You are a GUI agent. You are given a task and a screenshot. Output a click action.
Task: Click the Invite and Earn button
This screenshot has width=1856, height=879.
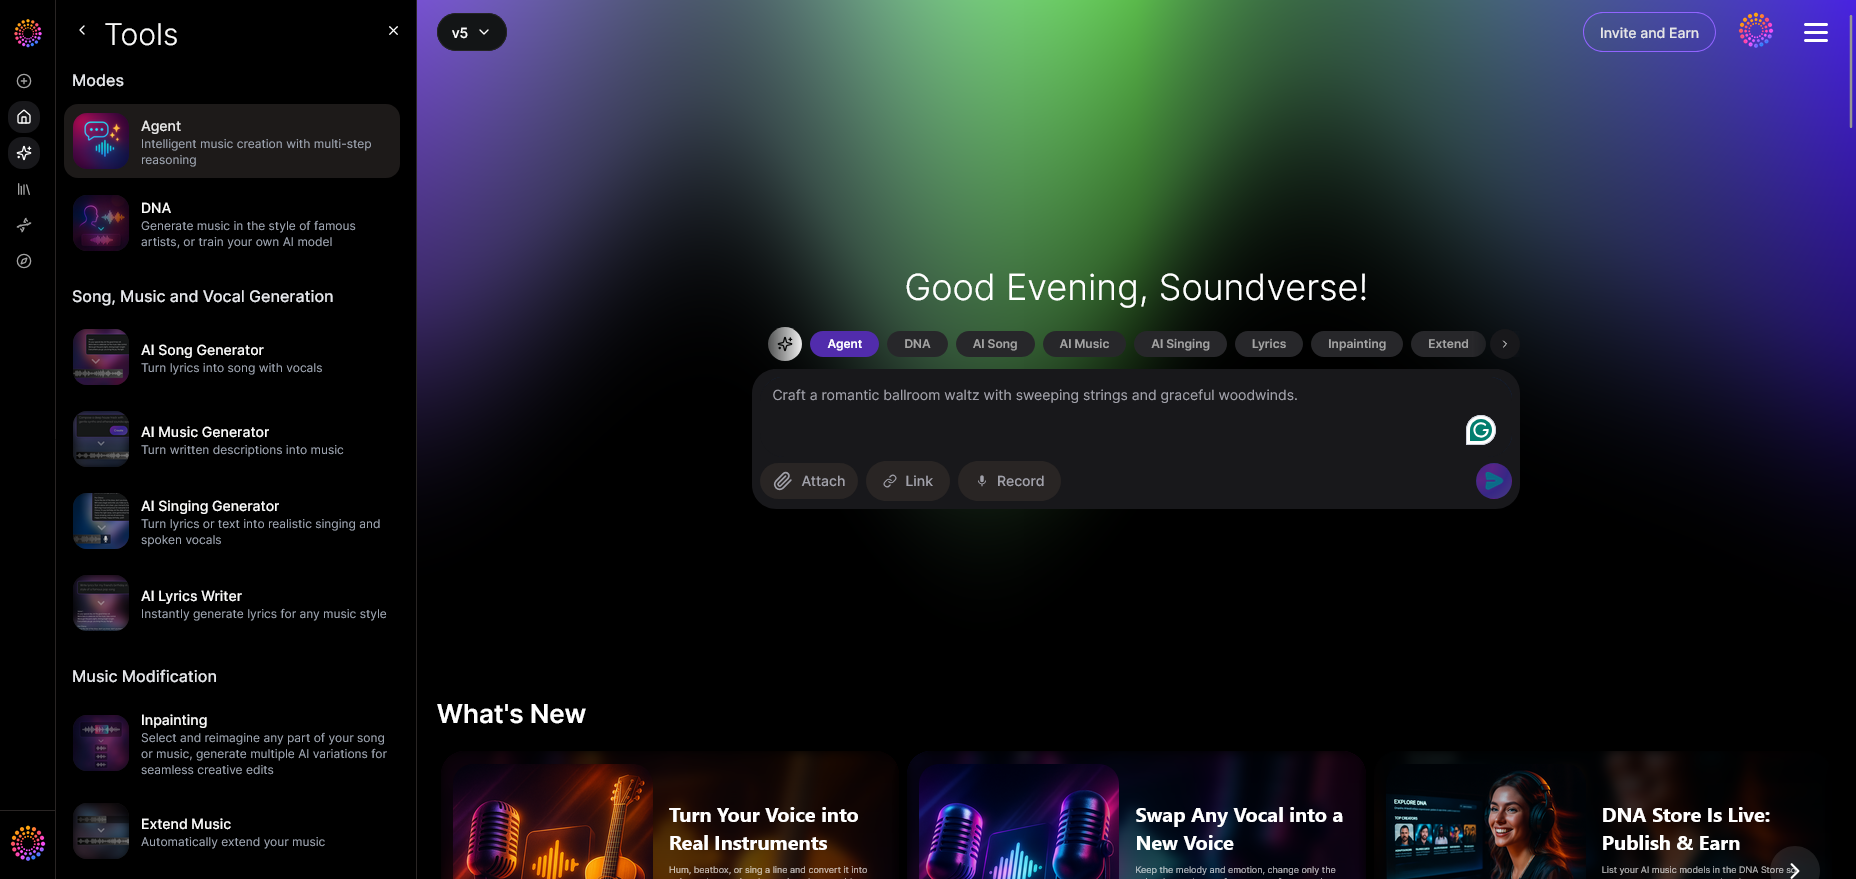(1649, 32)
